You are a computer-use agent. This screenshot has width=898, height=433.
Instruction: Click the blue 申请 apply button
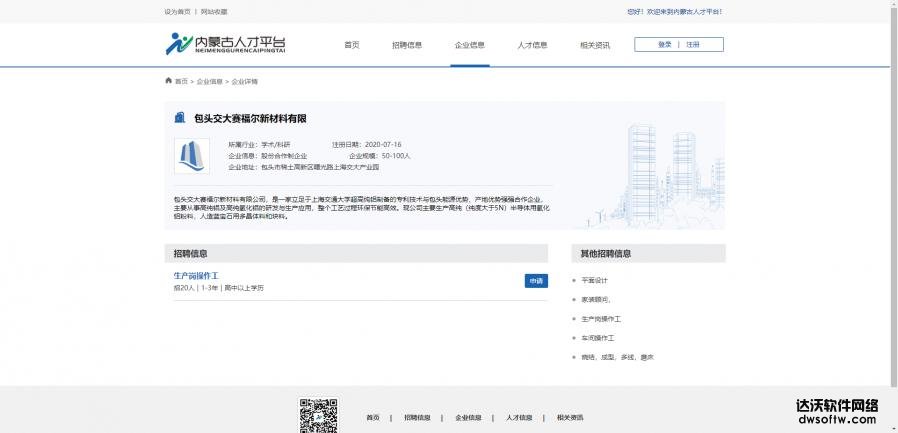pyautogui.click(x=536, y=281)
